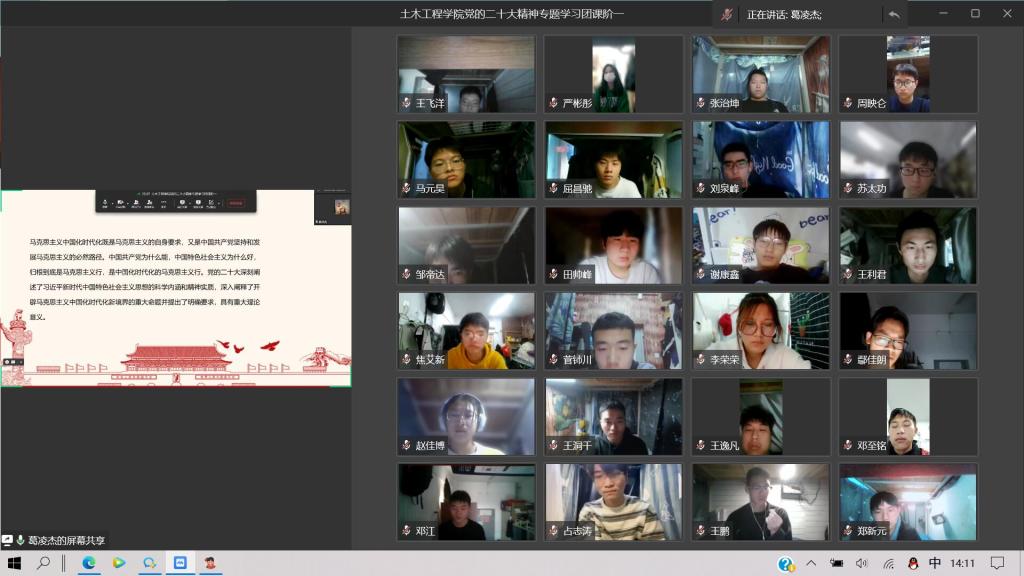Expand the hidden system tray icons chevron

[x=811, y=563]
